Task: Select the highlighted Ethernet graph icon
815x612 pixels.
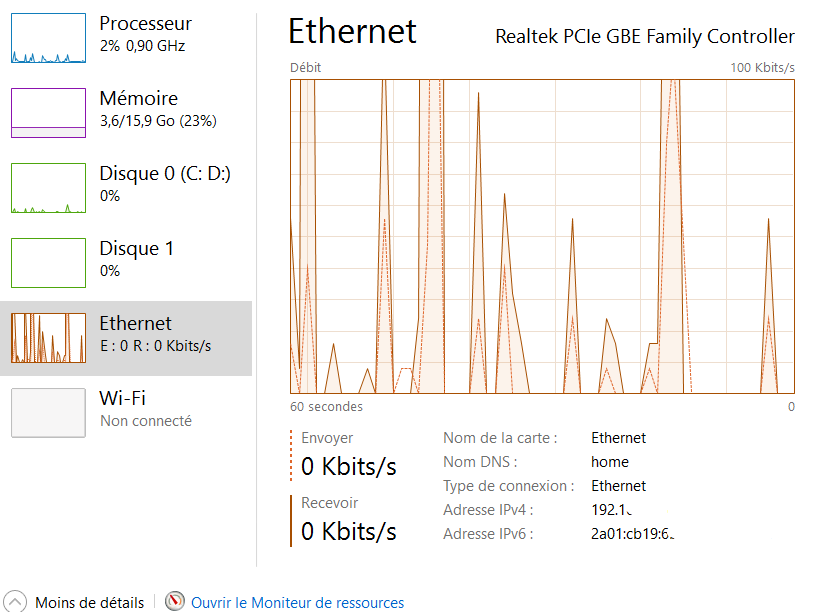Action: pos(48,337)
